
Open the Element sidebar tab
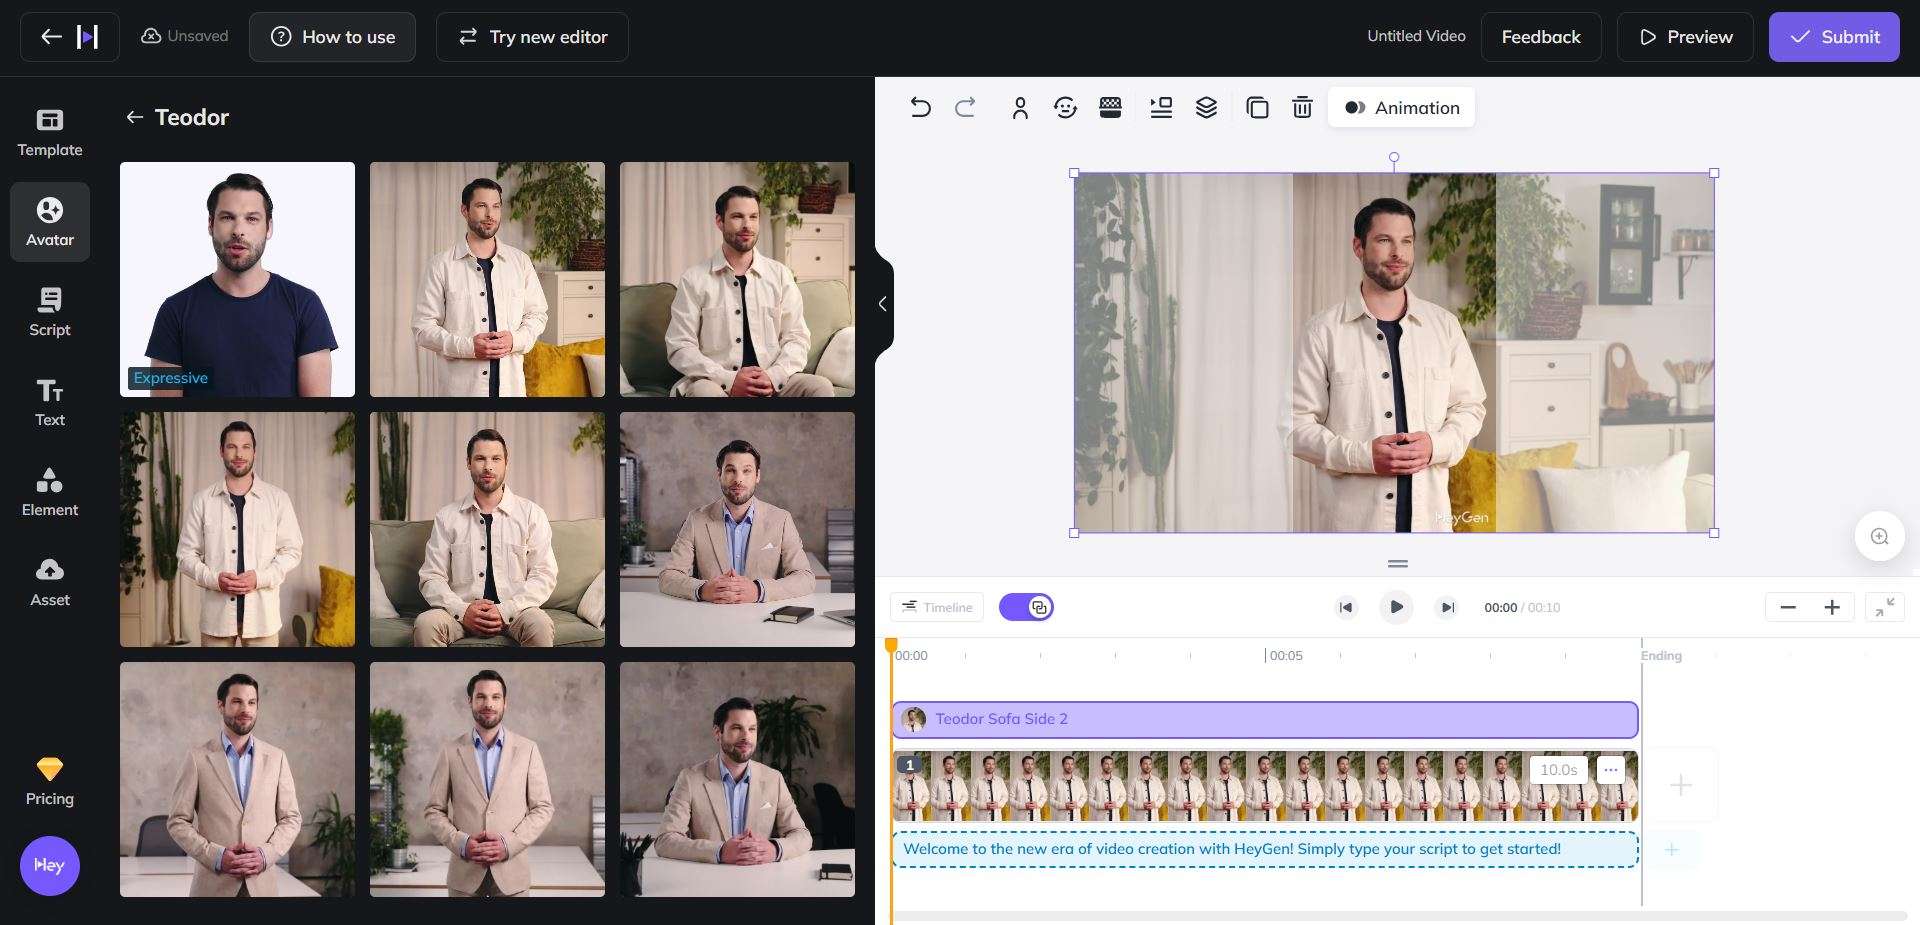(50, 492)
